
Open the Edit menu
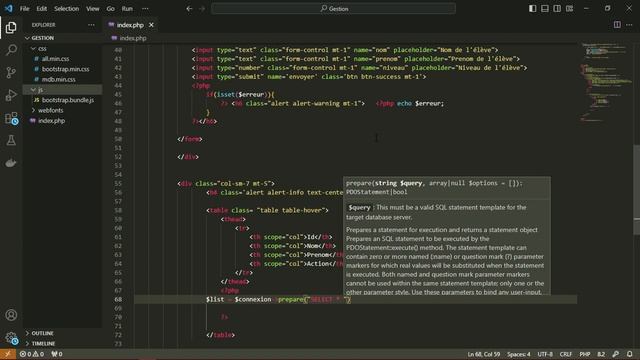[41, 8]
